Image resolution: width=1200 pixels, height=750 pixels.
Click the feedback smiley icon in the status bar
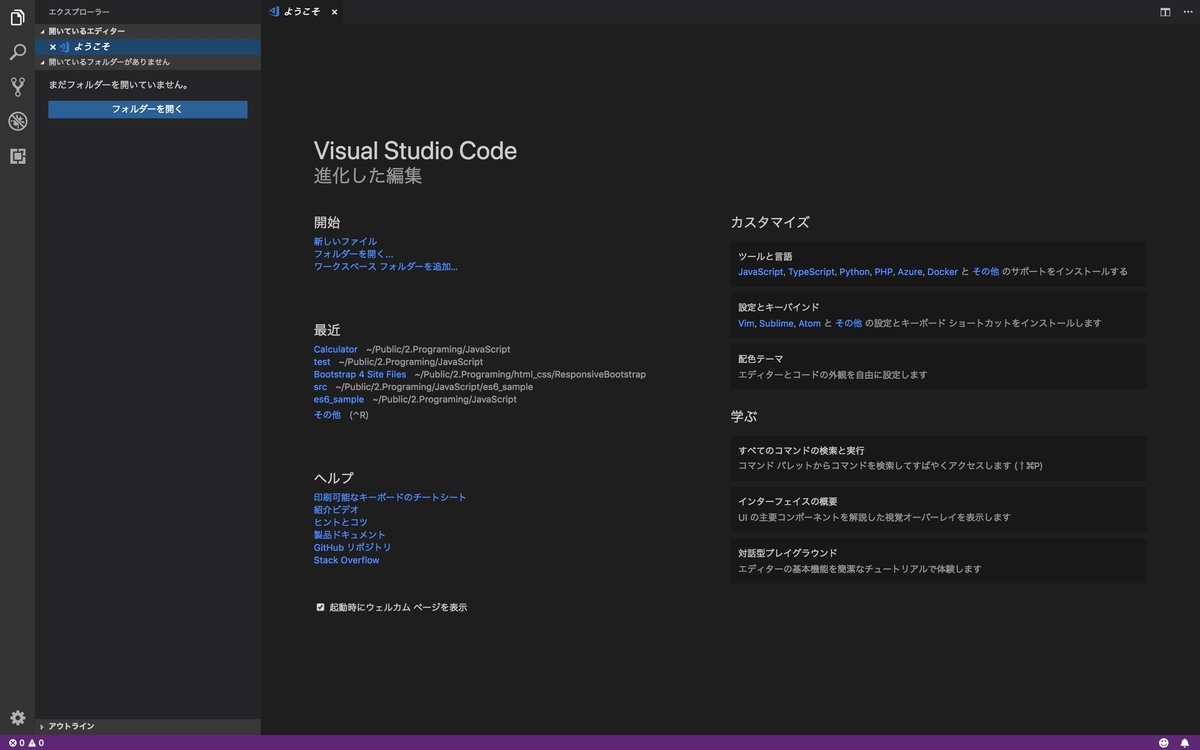tap(1163, 743)
